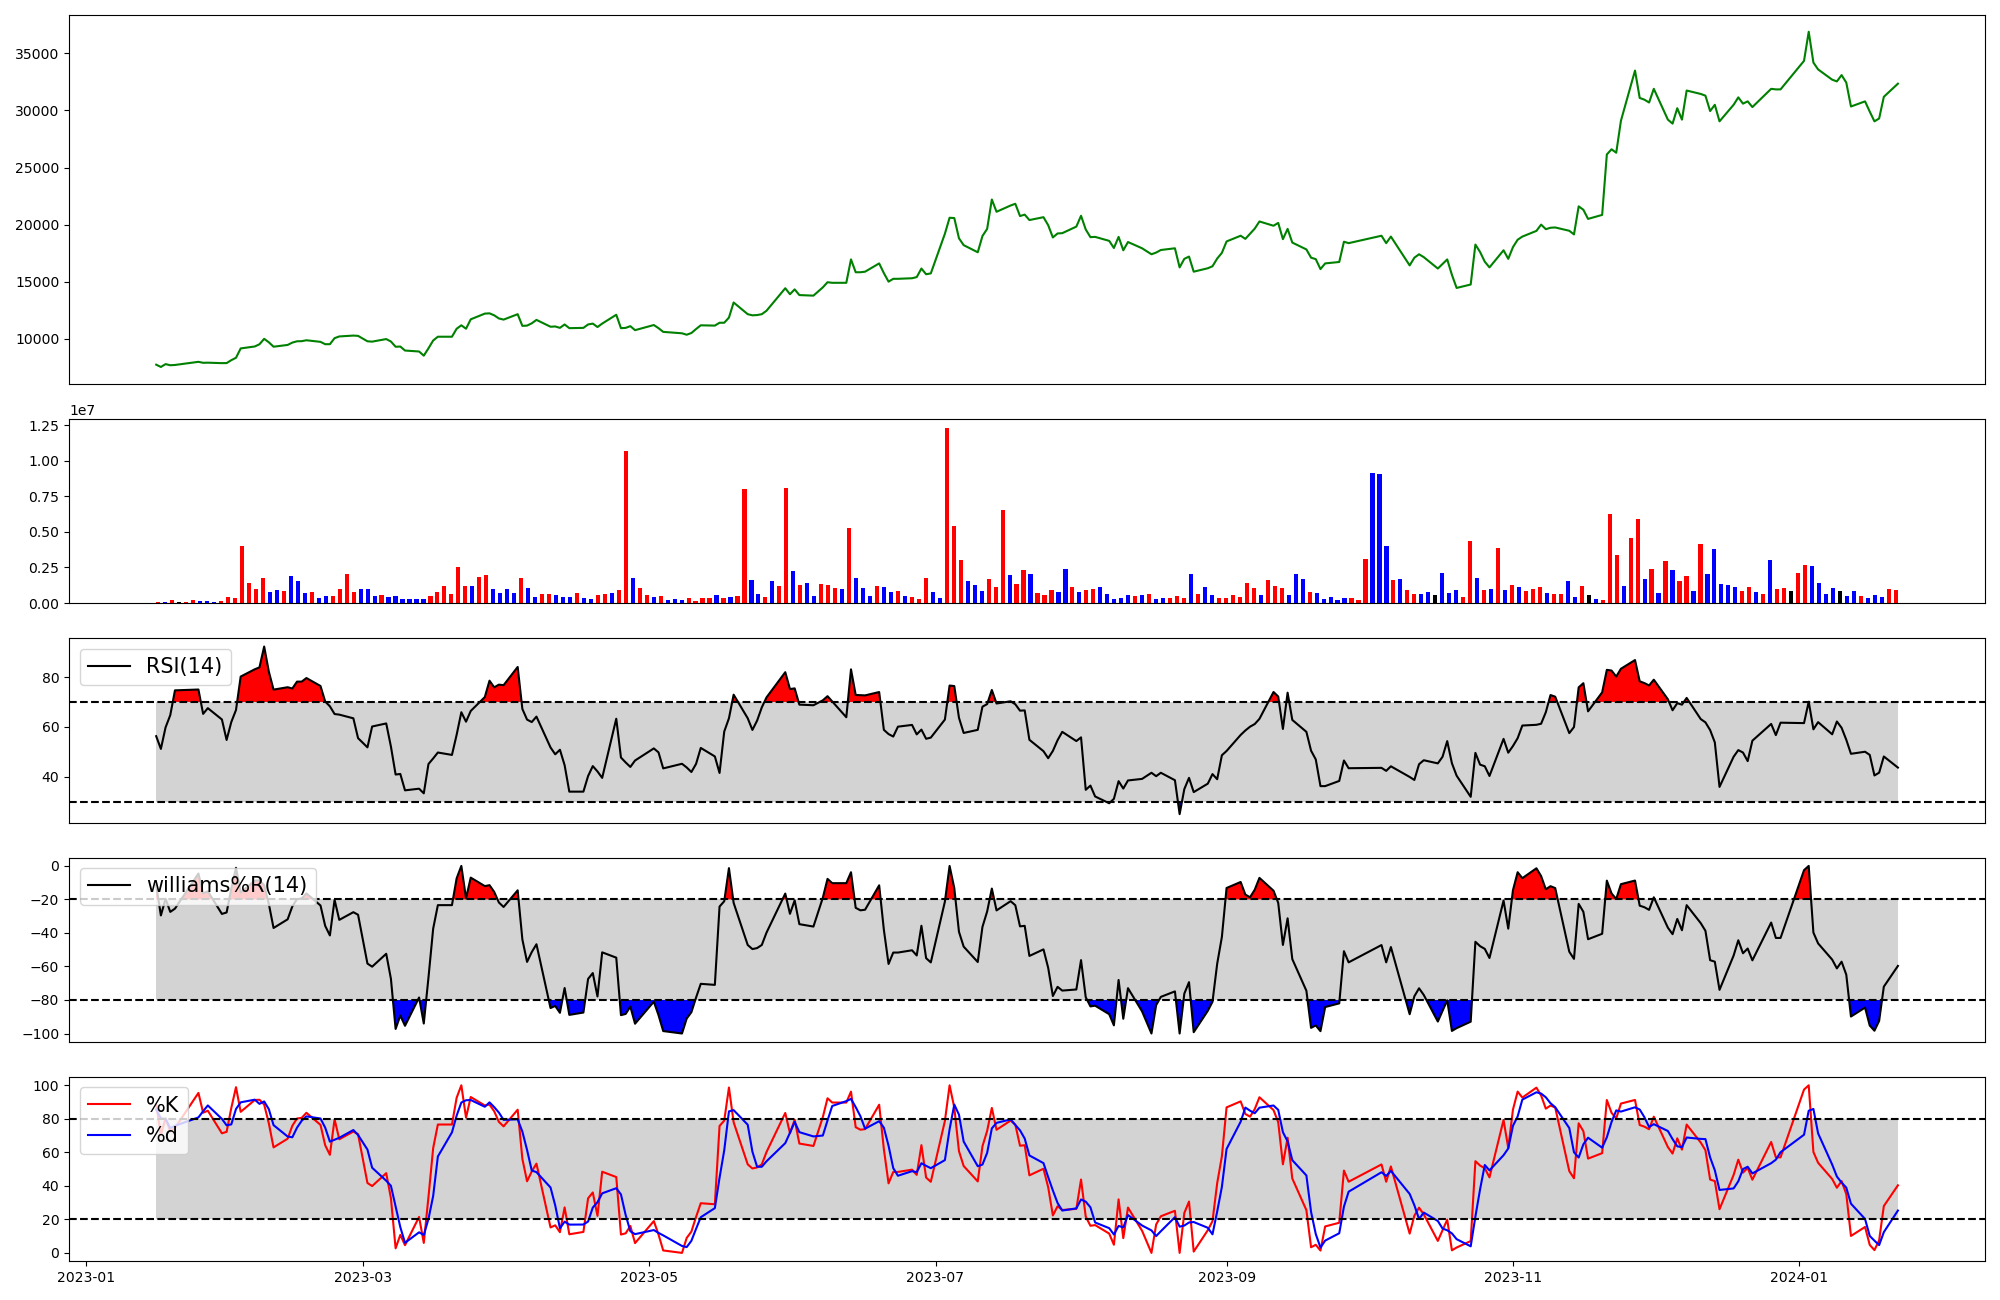Click the RSI(14) legend label
The image size is (2000, 1300).
[184, 666]
